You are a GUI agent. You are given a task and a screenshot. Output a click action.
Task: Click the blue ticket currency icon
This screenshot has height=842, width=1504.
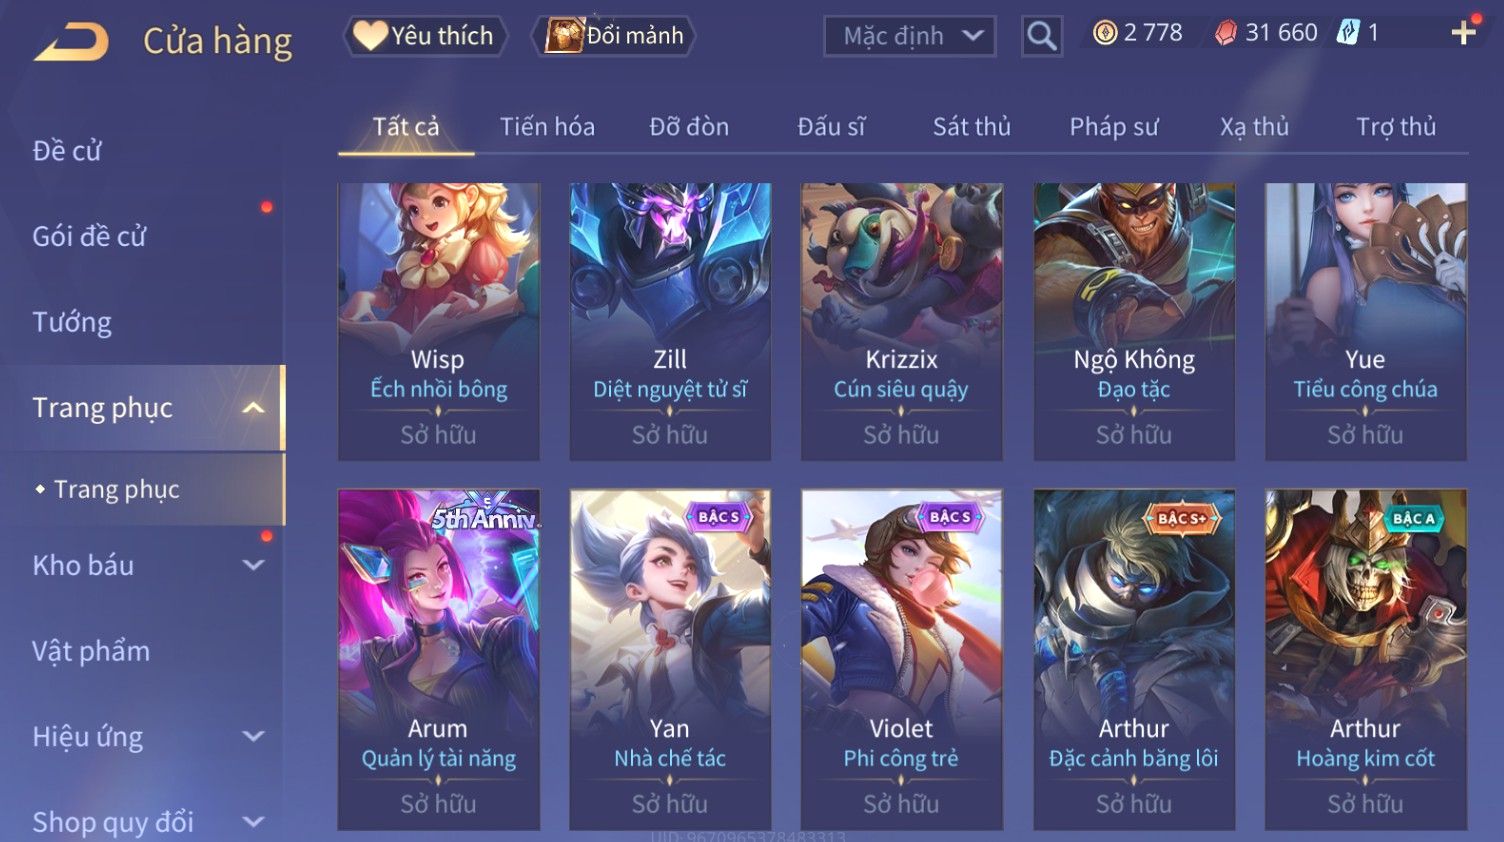pos(1349,33)
